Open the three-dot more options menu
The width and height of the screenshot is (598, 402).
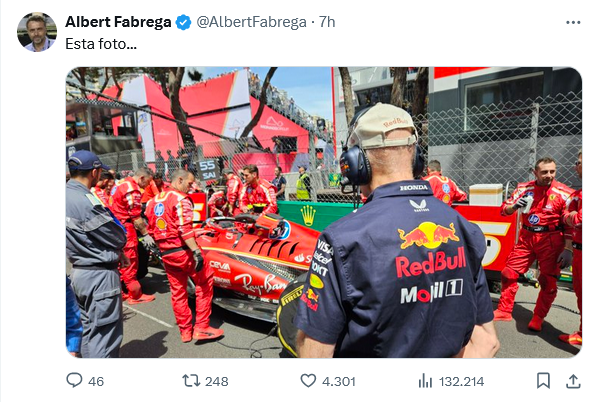click(573, 23)
